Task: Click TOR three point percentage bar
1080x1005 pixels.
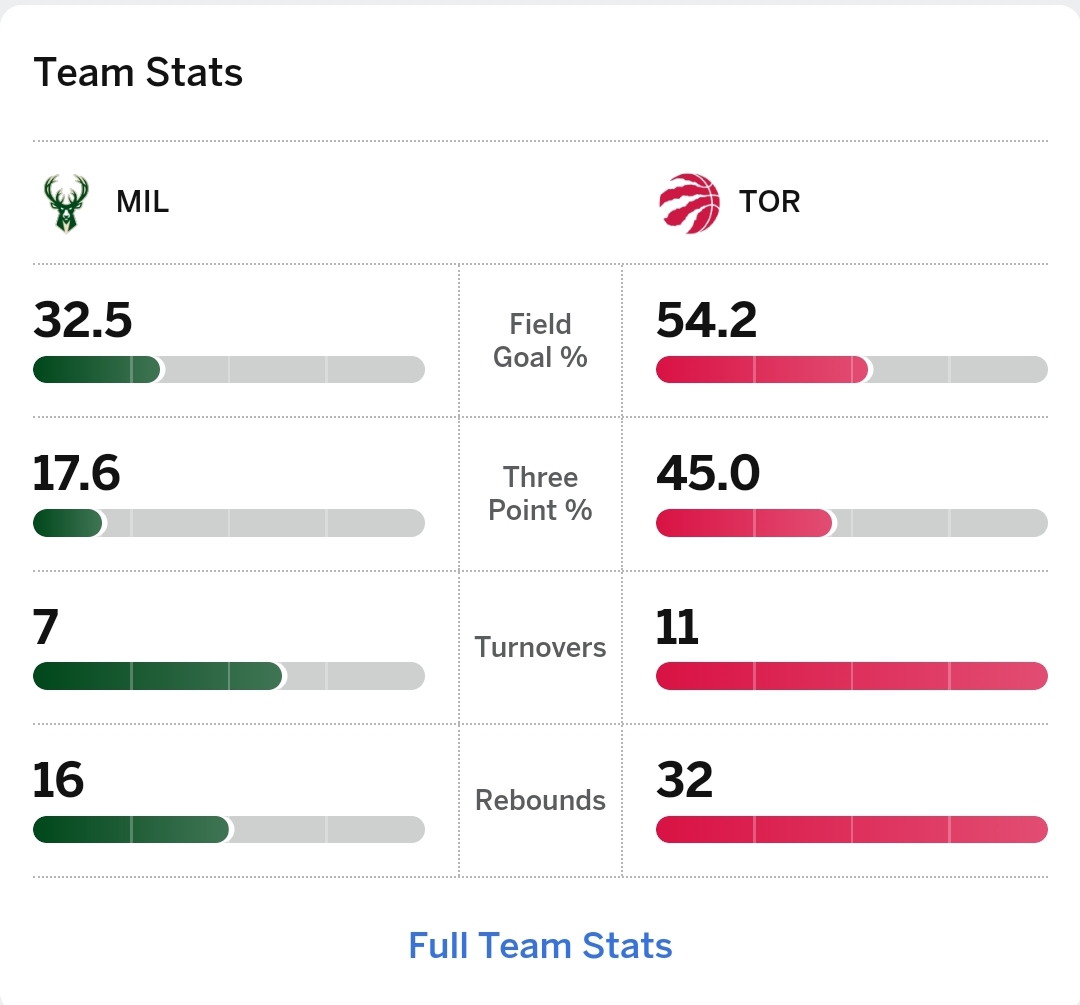Action: (851, 523)
